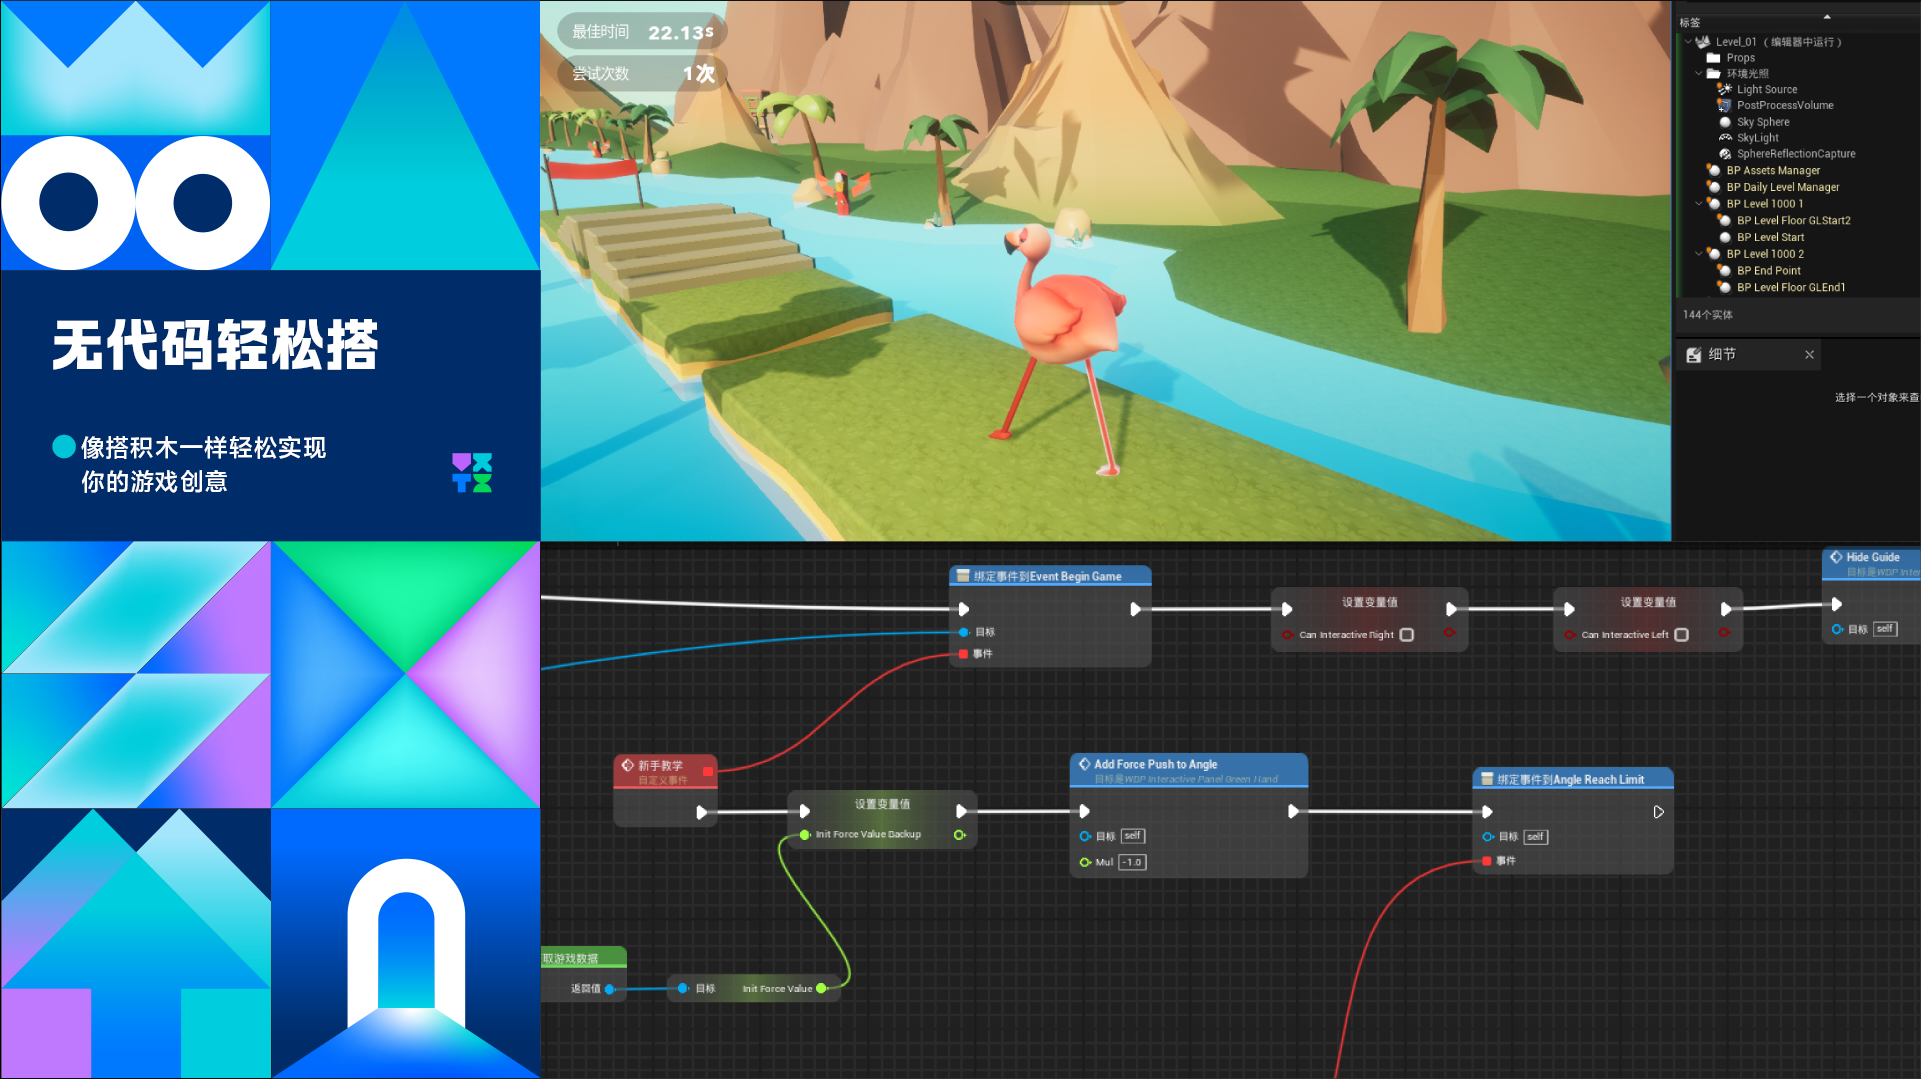Collapse the Level_01 tree root
1921x1079 pixels.
tap(1689, 42)
